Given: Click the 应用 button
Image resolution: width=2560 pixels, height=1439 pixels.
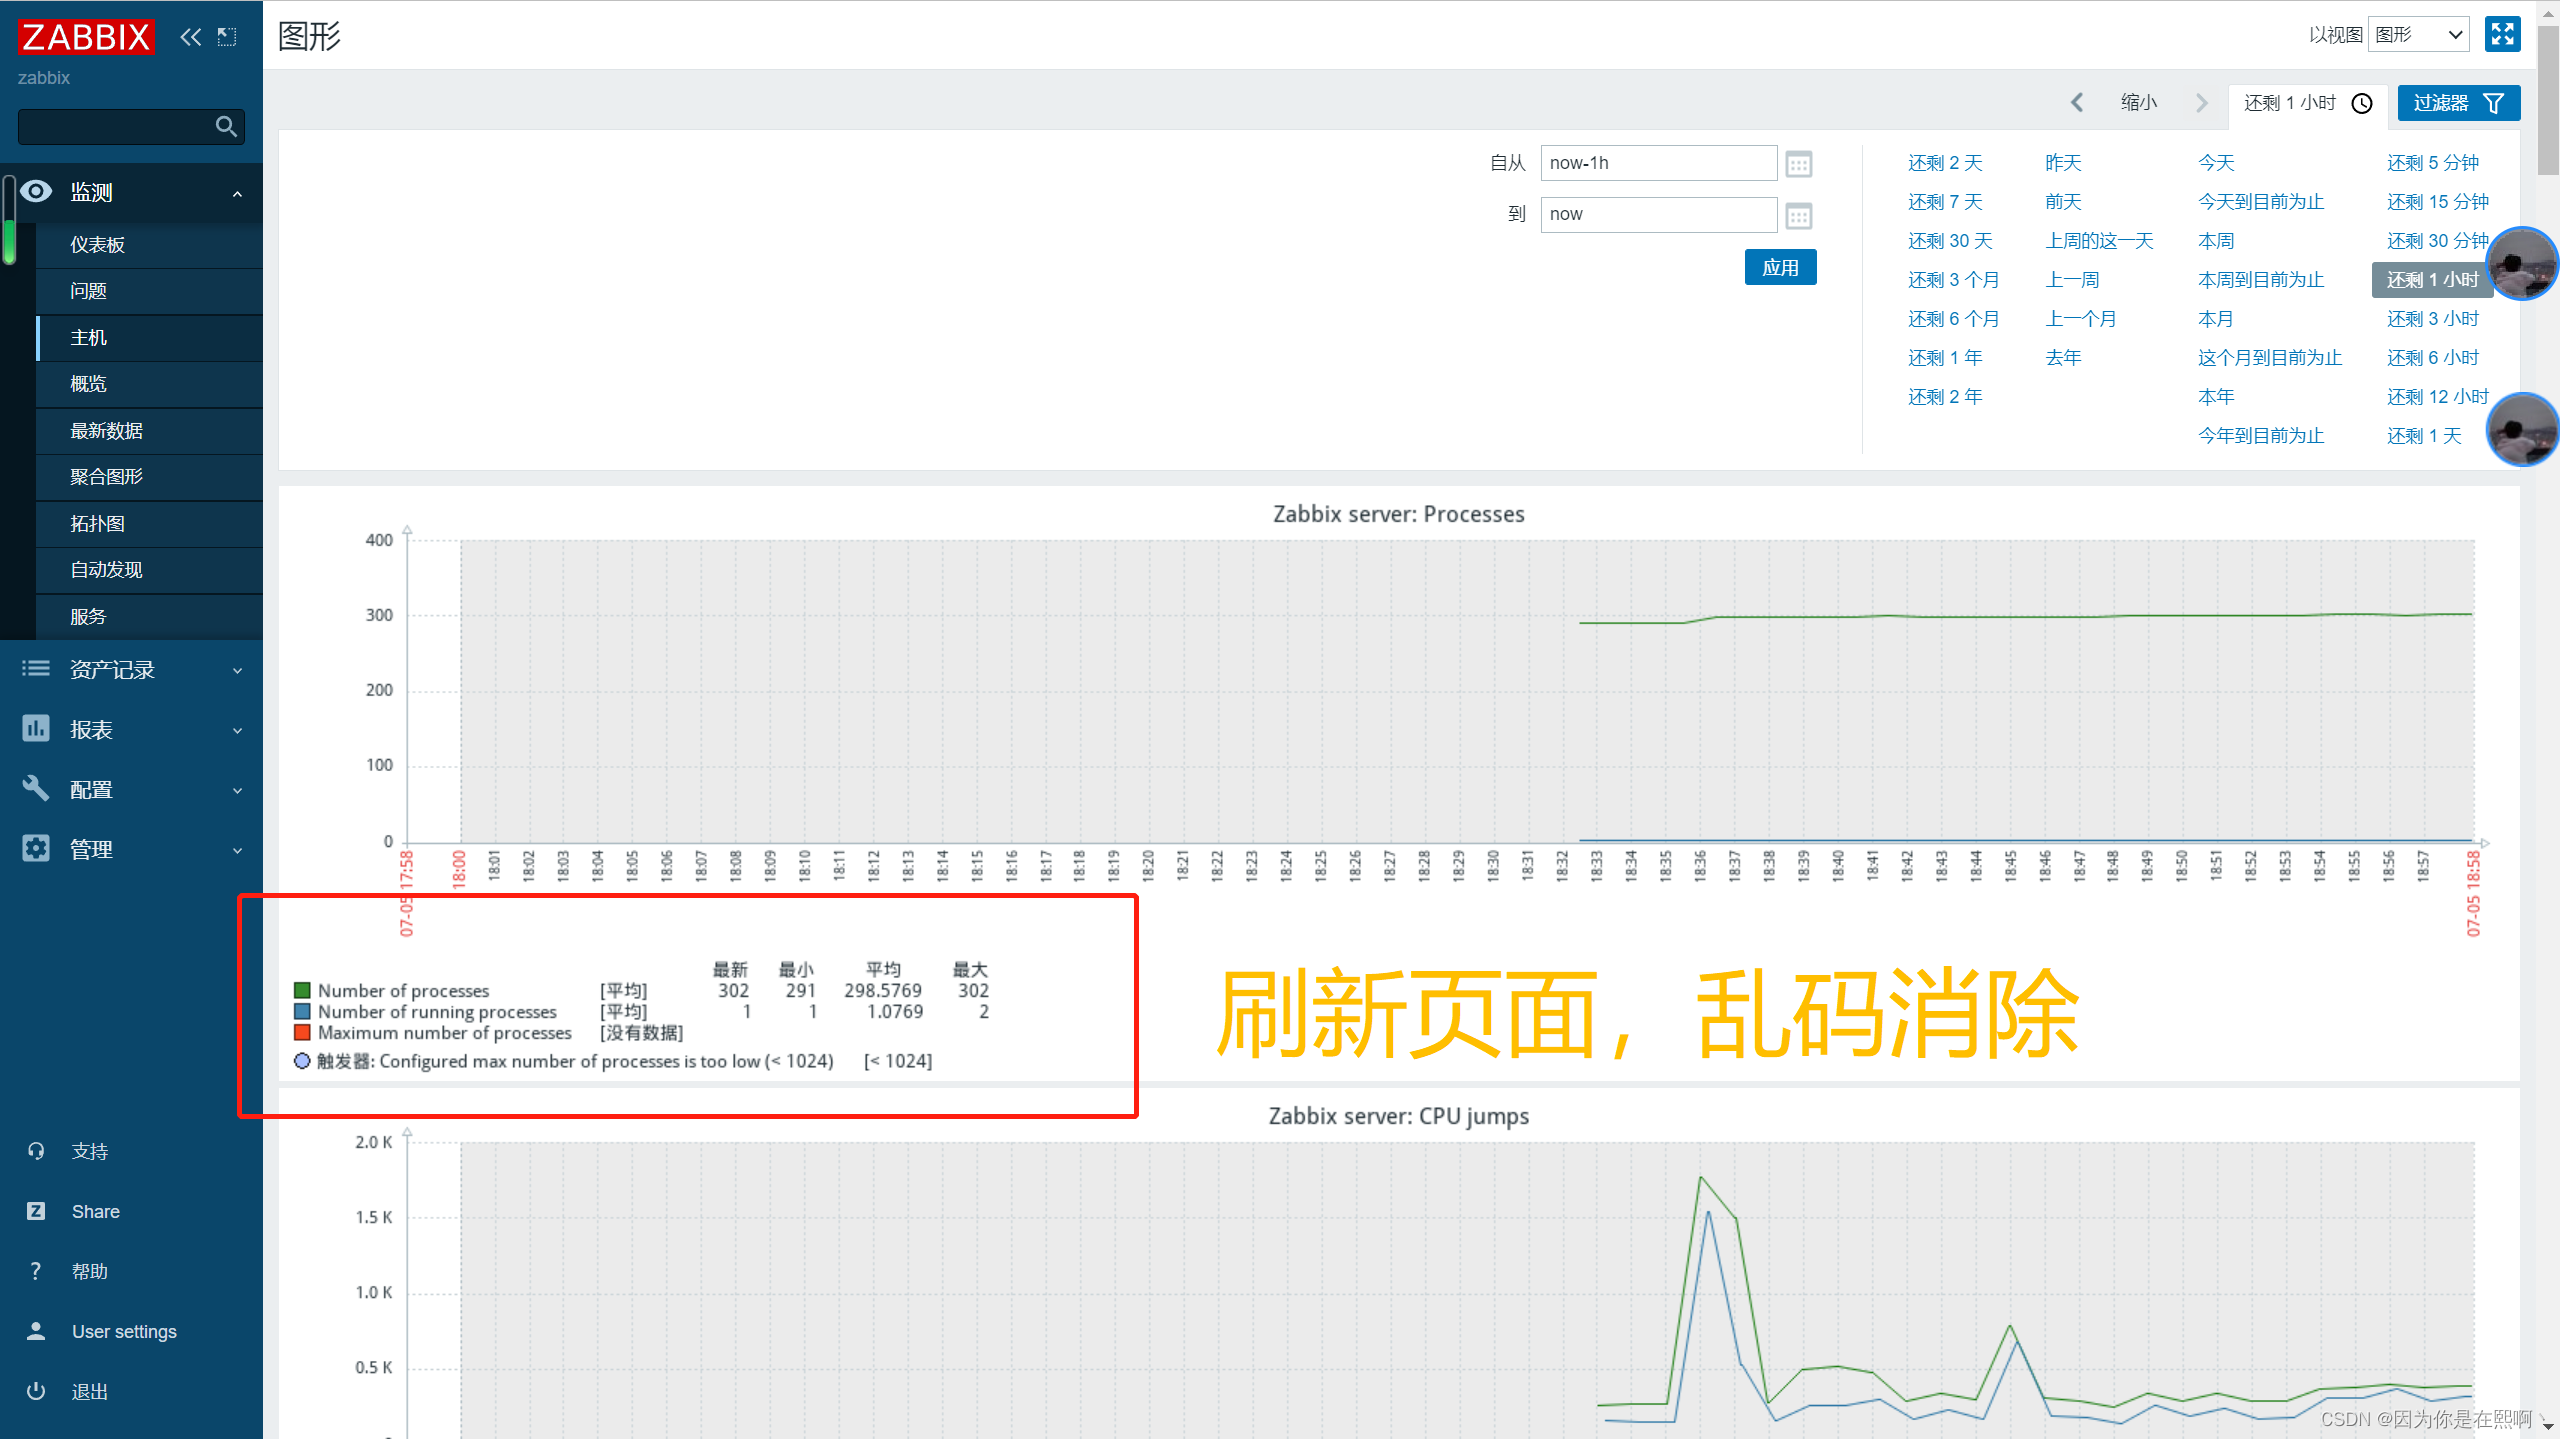Looking at the screenshot, I should 1780,268.
